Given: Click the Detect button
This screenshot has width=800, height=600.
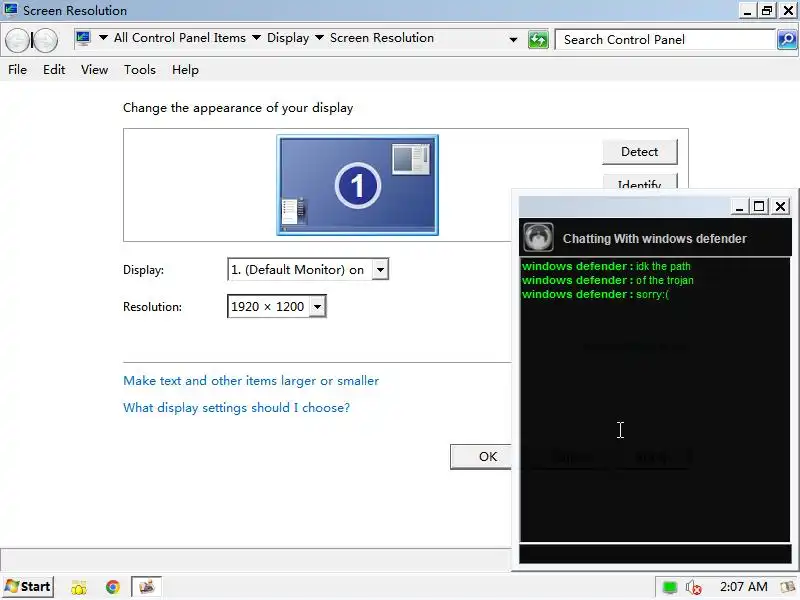Looking at the screenshot, I should (640, 152).
